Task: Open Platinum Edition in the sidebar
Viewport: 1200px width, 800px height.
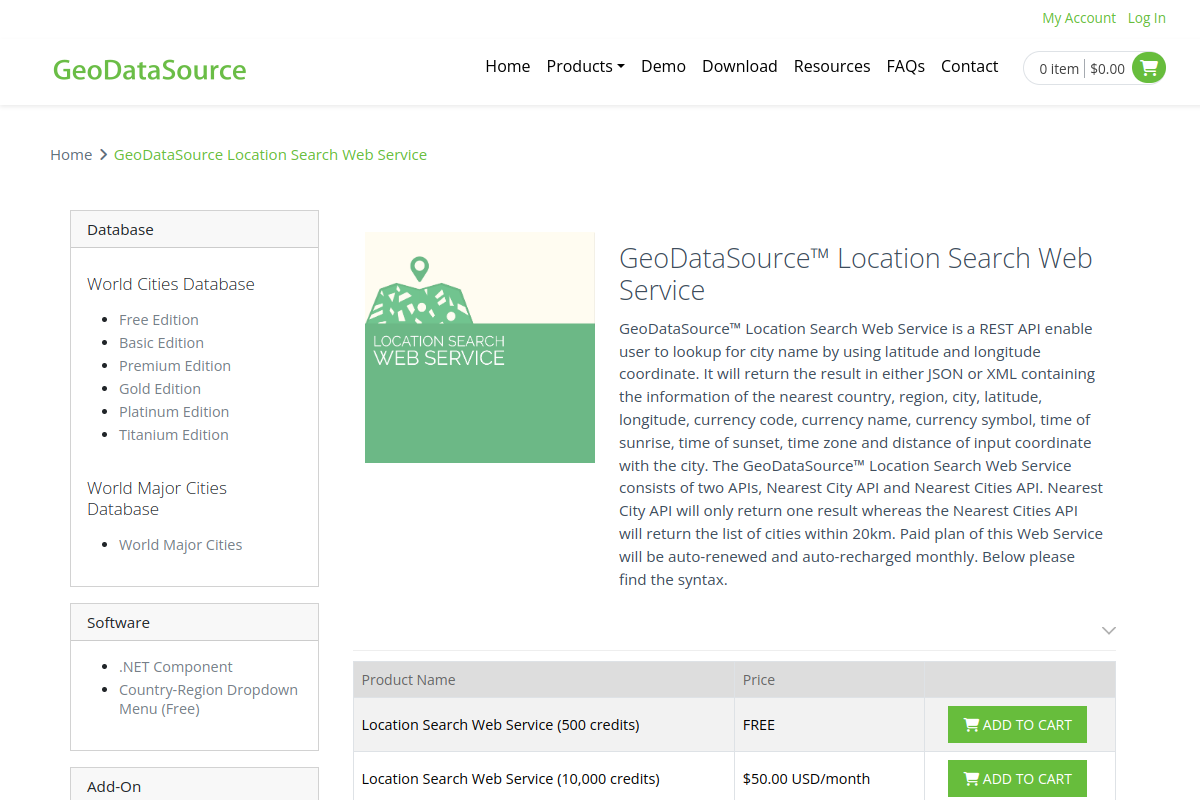Action: 174,412
